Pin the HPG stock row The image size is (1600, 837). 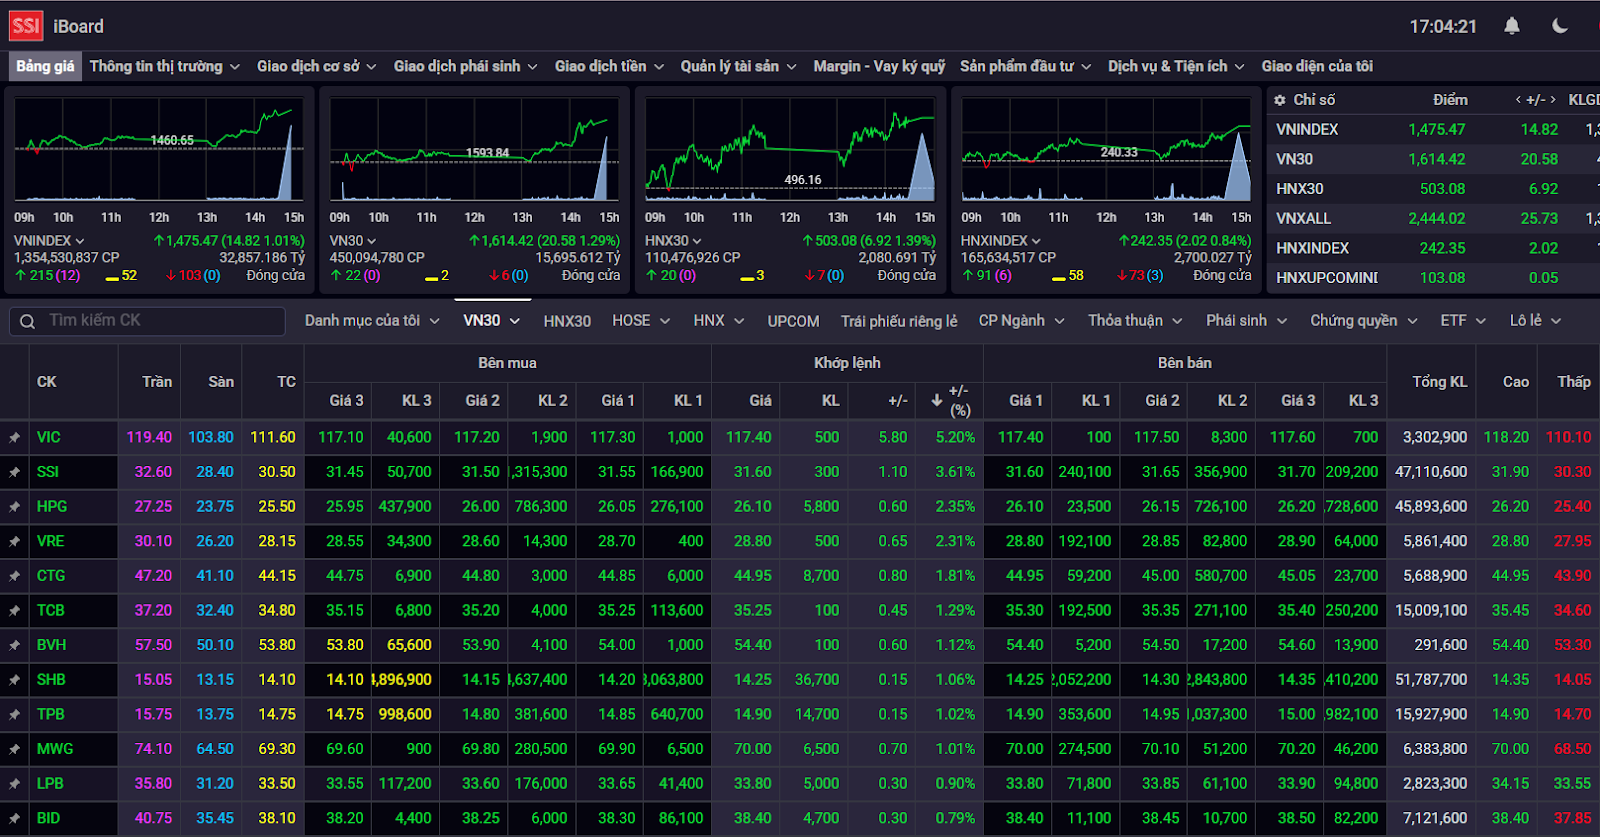click(14, 507)
